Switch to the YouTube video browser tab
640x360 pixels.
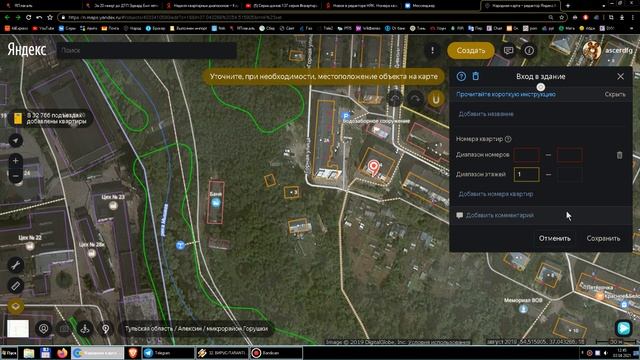[x=282, y=6]
